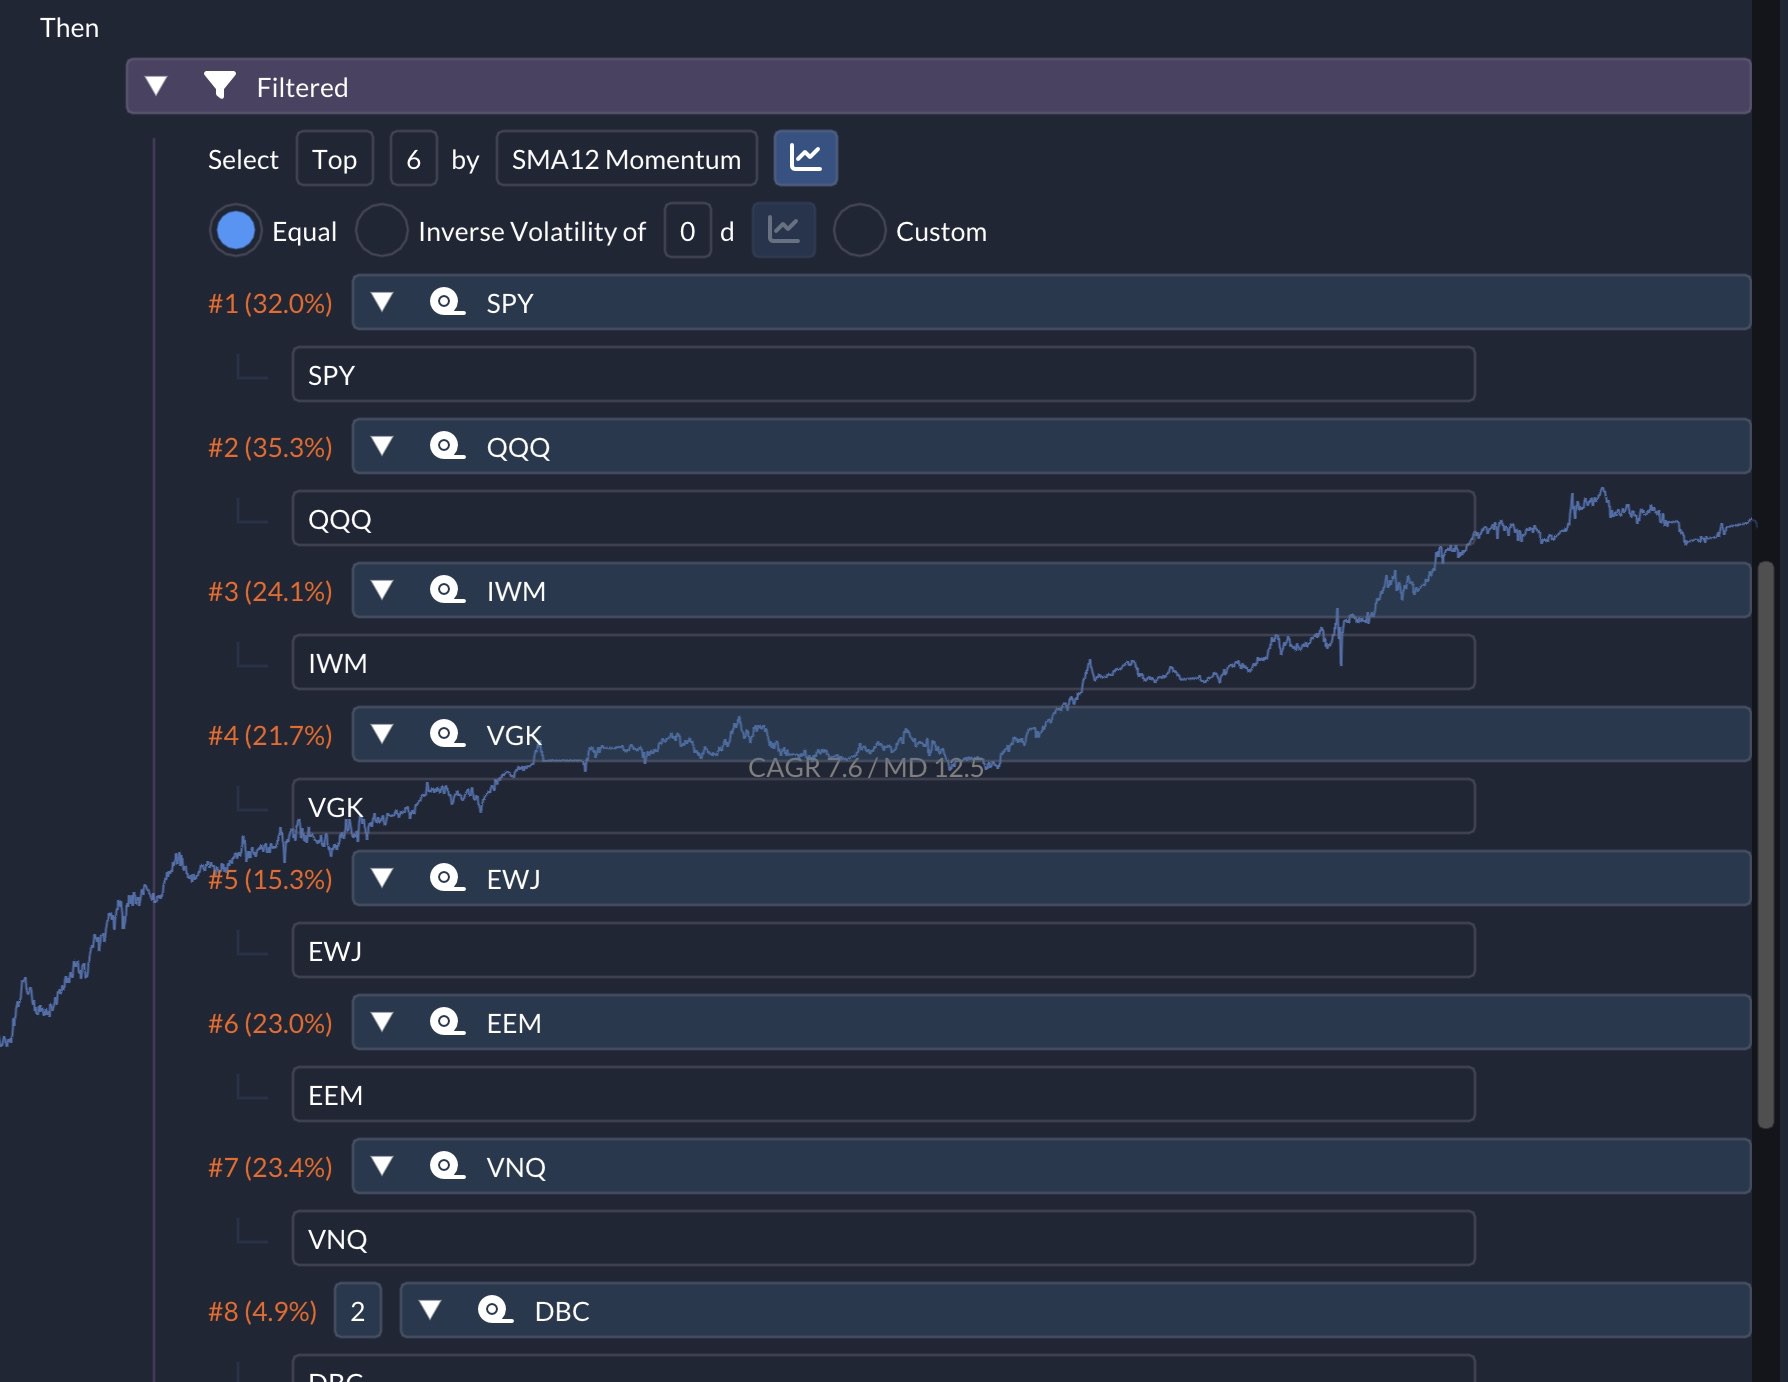
Task: Collapse the QQQ group arrow
Action: point(382,446)
